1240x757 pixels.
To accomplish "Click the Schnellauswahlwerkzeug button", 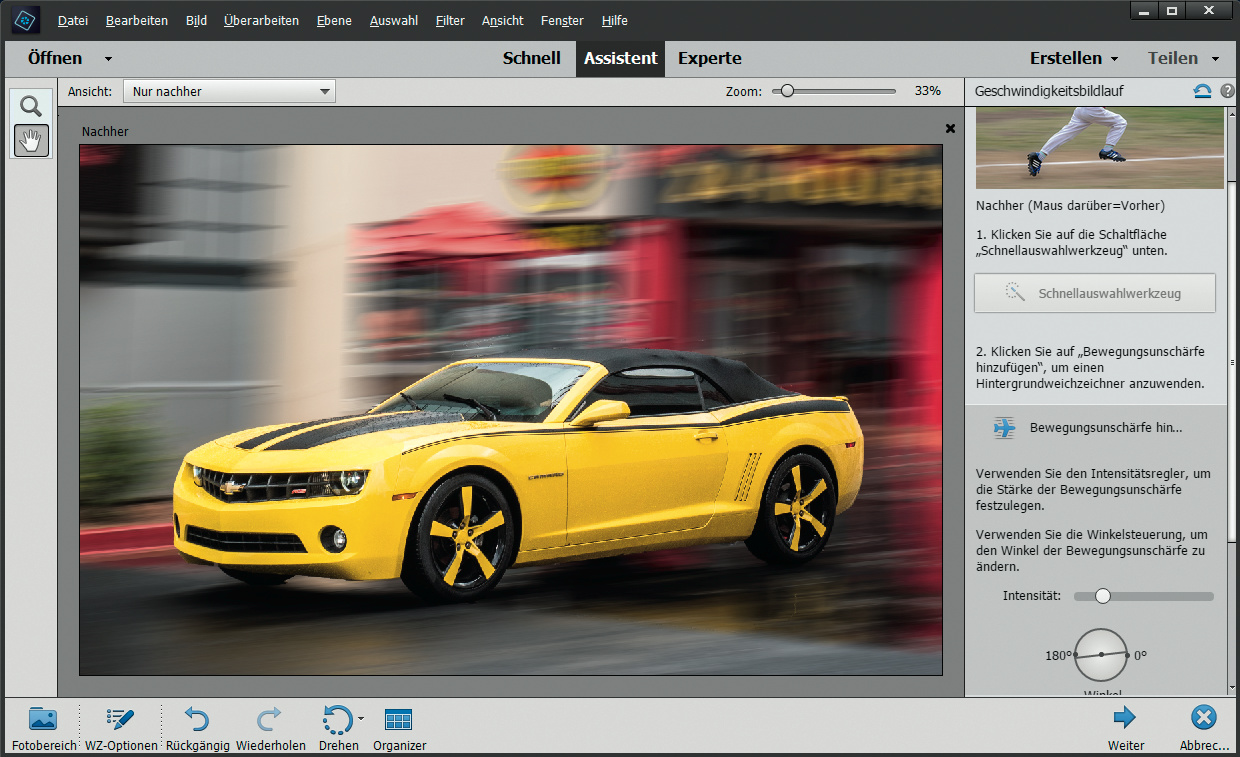I will [x=1094, y=294].
